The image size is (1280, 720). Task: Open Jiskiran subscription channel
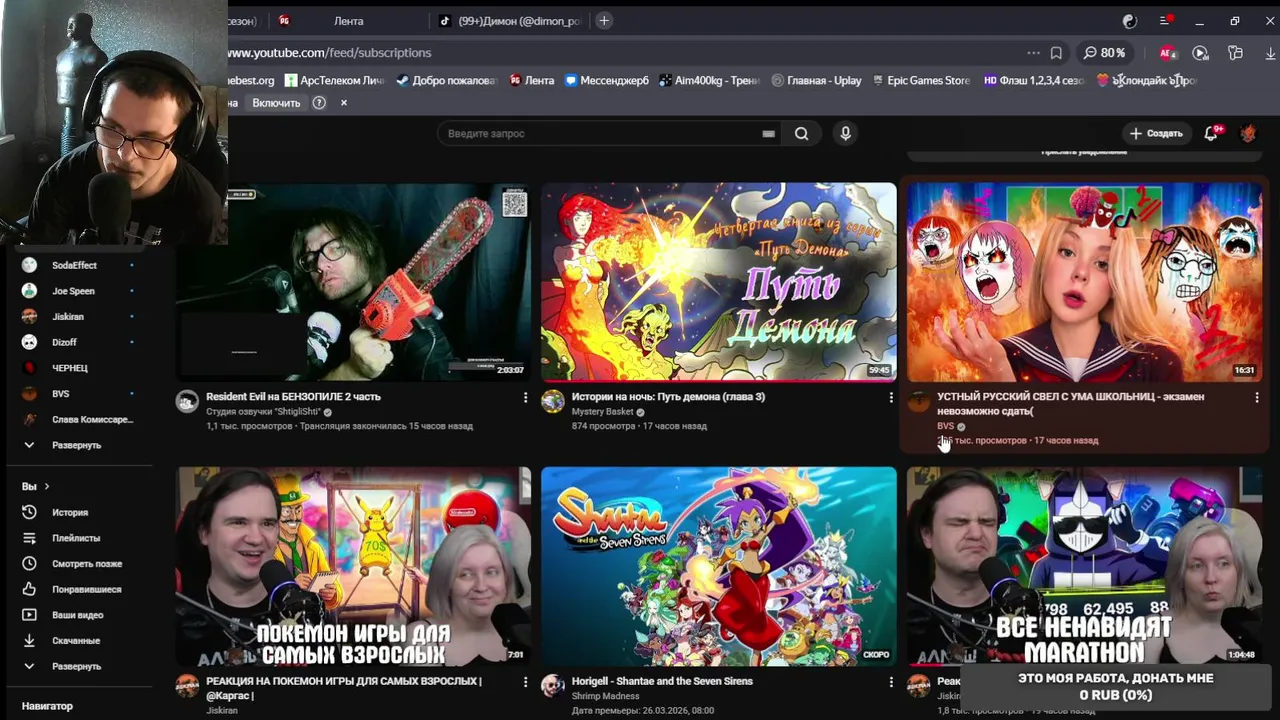pos(68,316)
